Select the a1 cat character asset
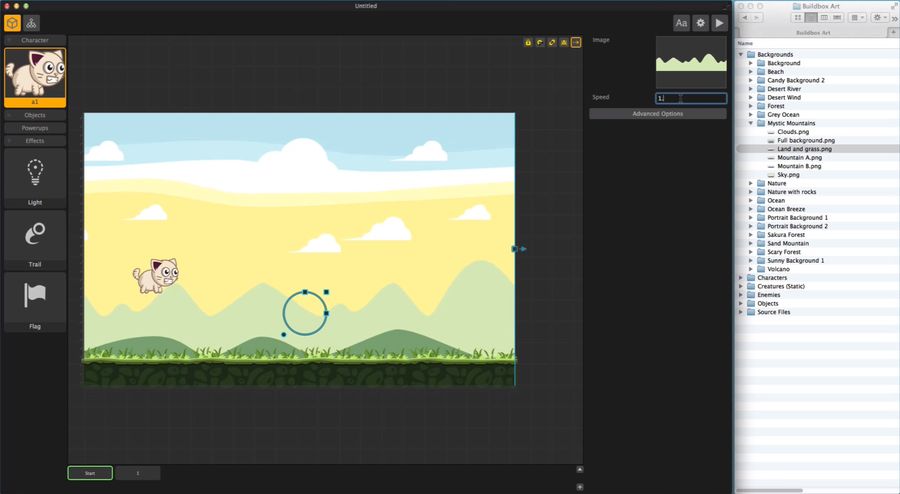Viewport: 900px width, 494px height. click(35, 77)
